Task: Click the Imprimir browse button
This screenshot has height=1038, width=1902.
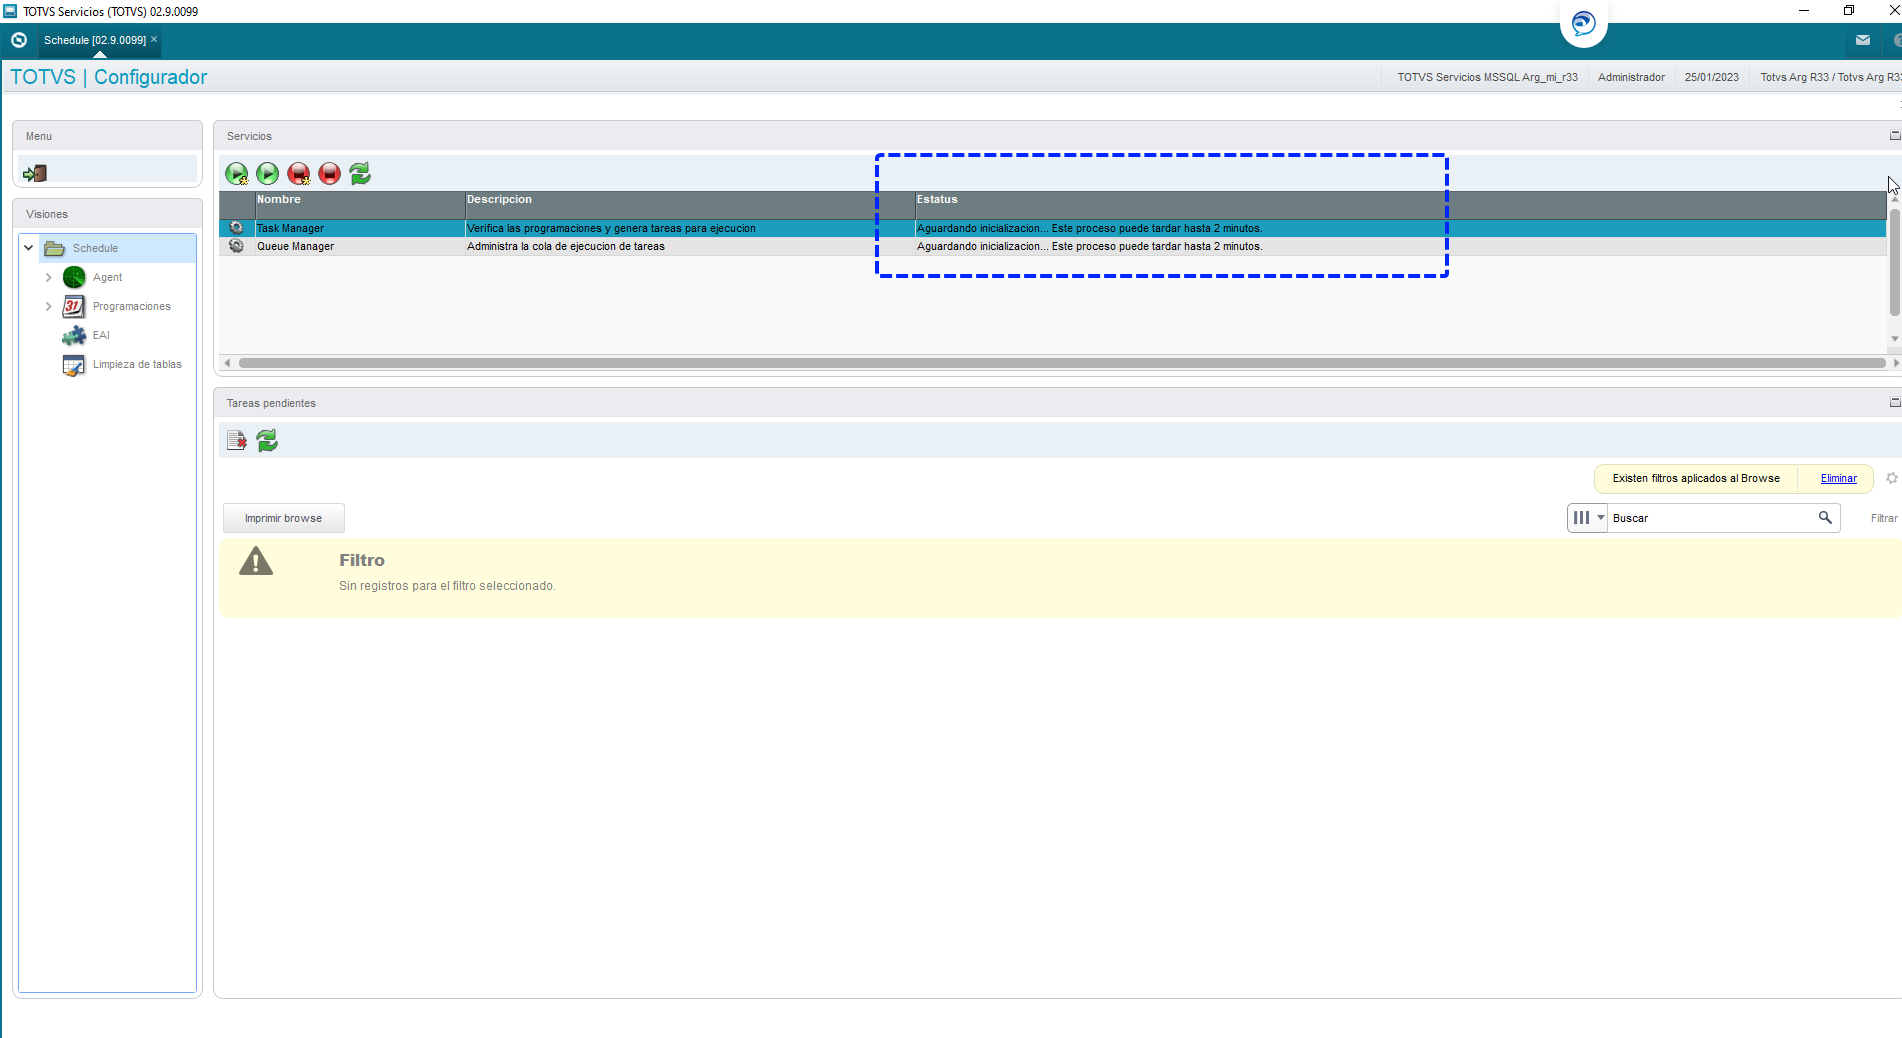Action: pyautogui.click(x=284, y=518)
